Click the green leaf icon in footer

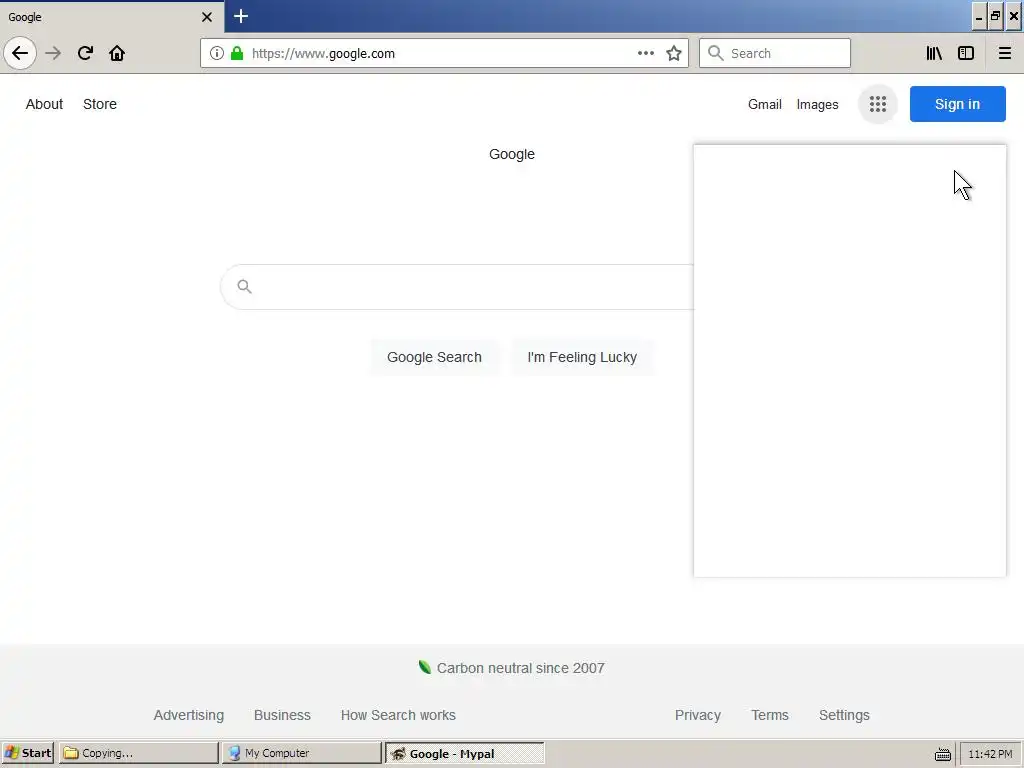coord(424,667)
